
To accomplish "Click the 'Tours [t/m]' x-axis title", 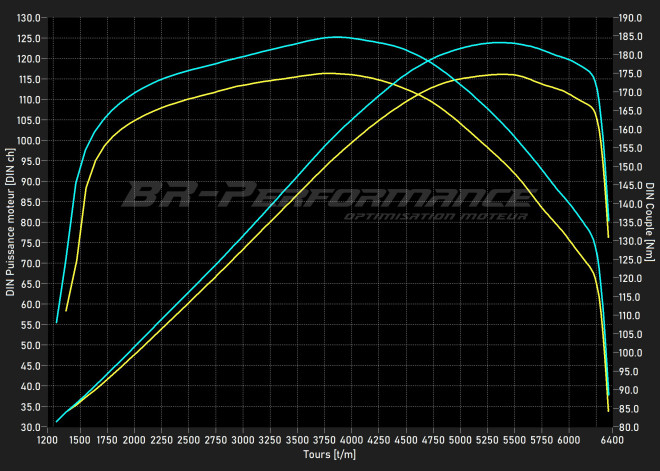I will coord(328,455).
